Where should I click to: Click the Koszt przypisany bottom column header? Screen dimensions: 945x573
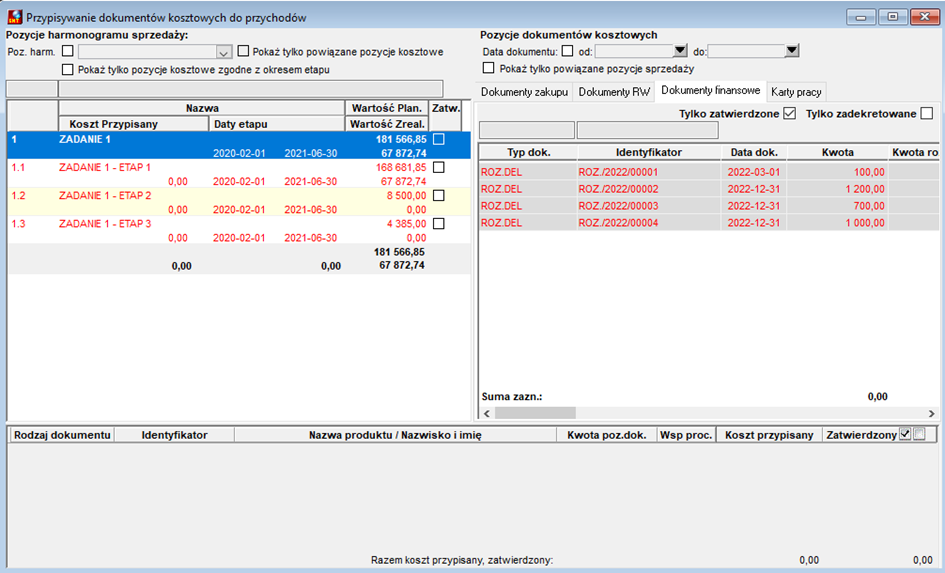769,435
